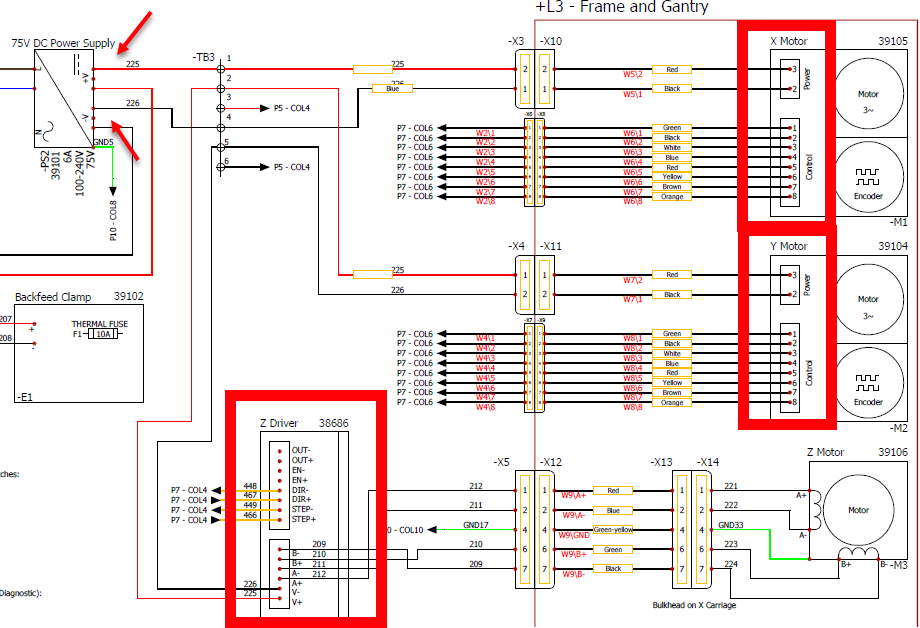Click the F1 10A thermal fuse symbol
This screenshot has width=920, height=628.
point(102,334)
